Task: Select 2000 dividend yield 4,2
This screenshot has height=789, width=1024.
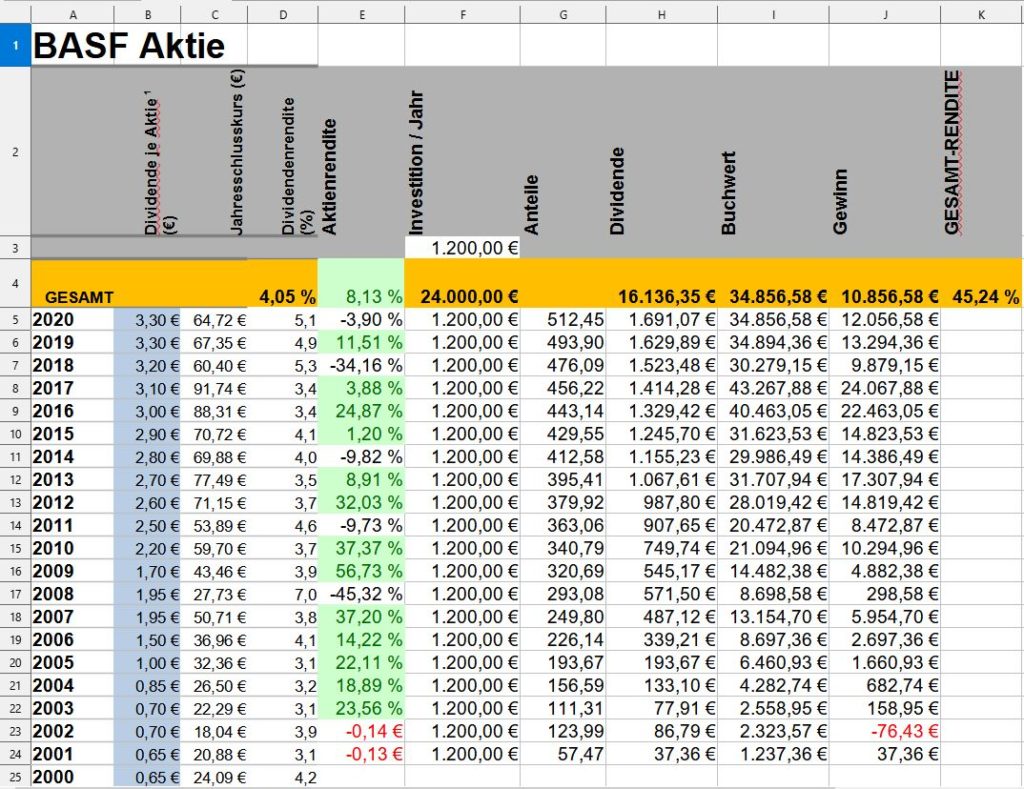Action: 283,777
